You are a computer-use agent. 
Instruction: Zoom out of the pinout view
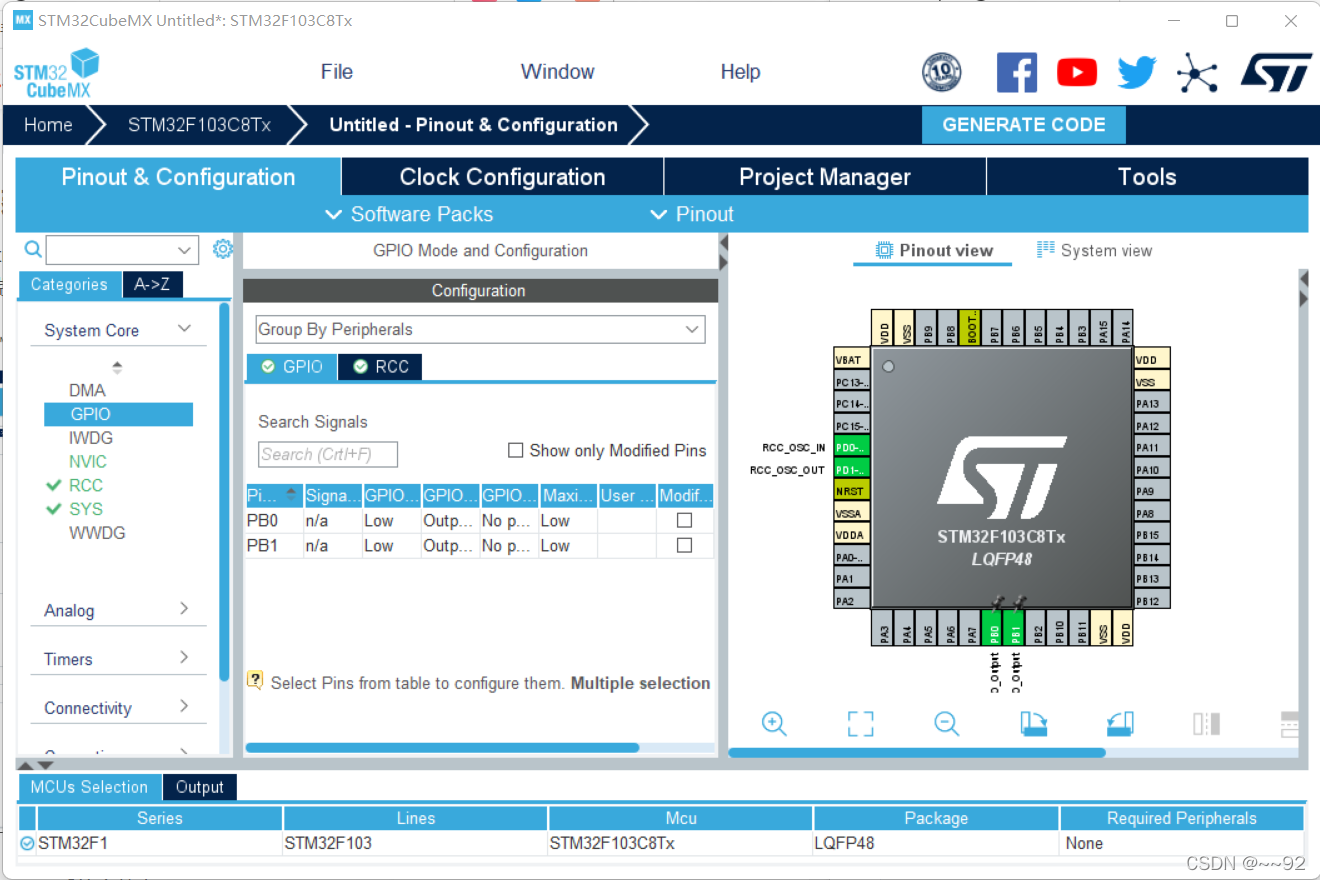click(946, 724)
